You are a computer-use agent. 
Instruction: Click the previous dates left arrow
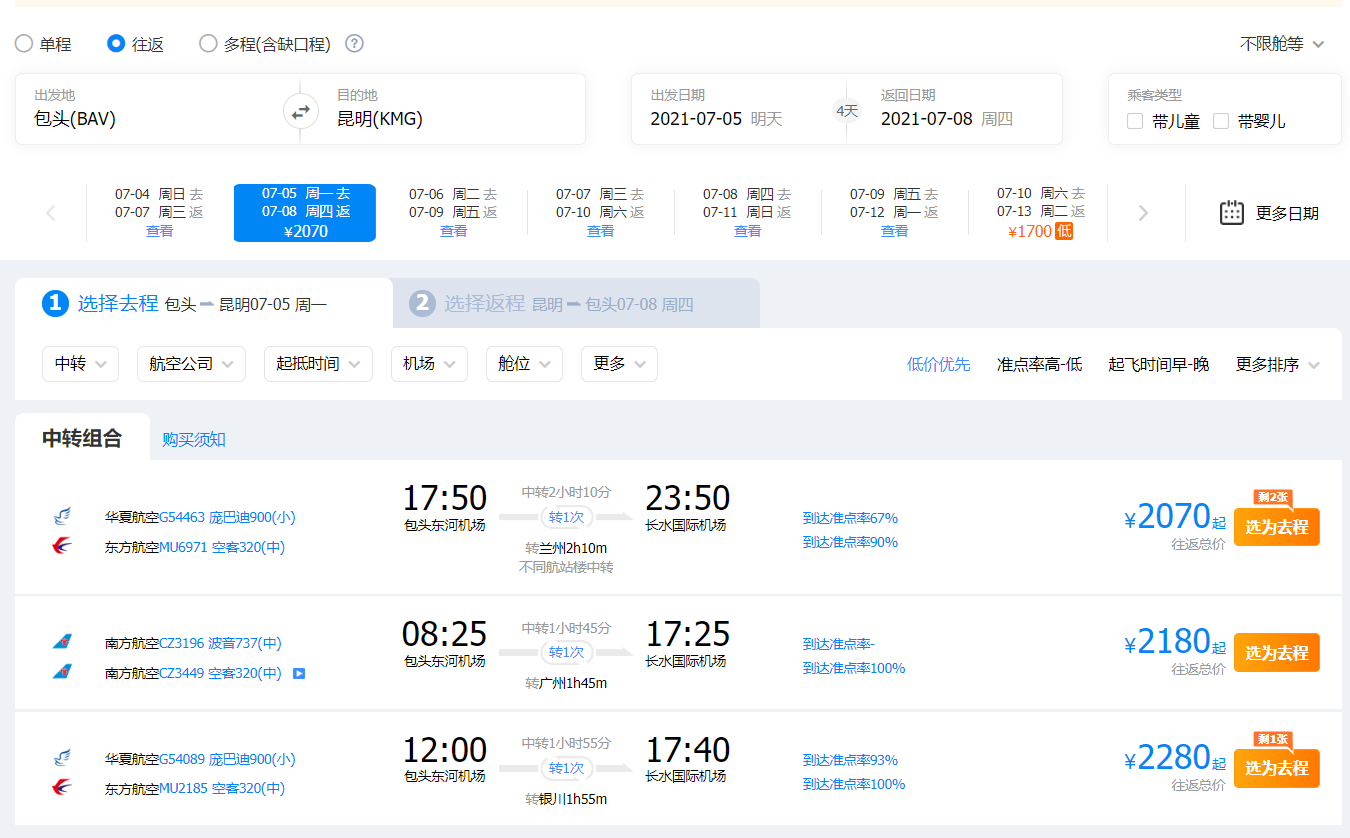pyautogui.click(x=51, y=213)
